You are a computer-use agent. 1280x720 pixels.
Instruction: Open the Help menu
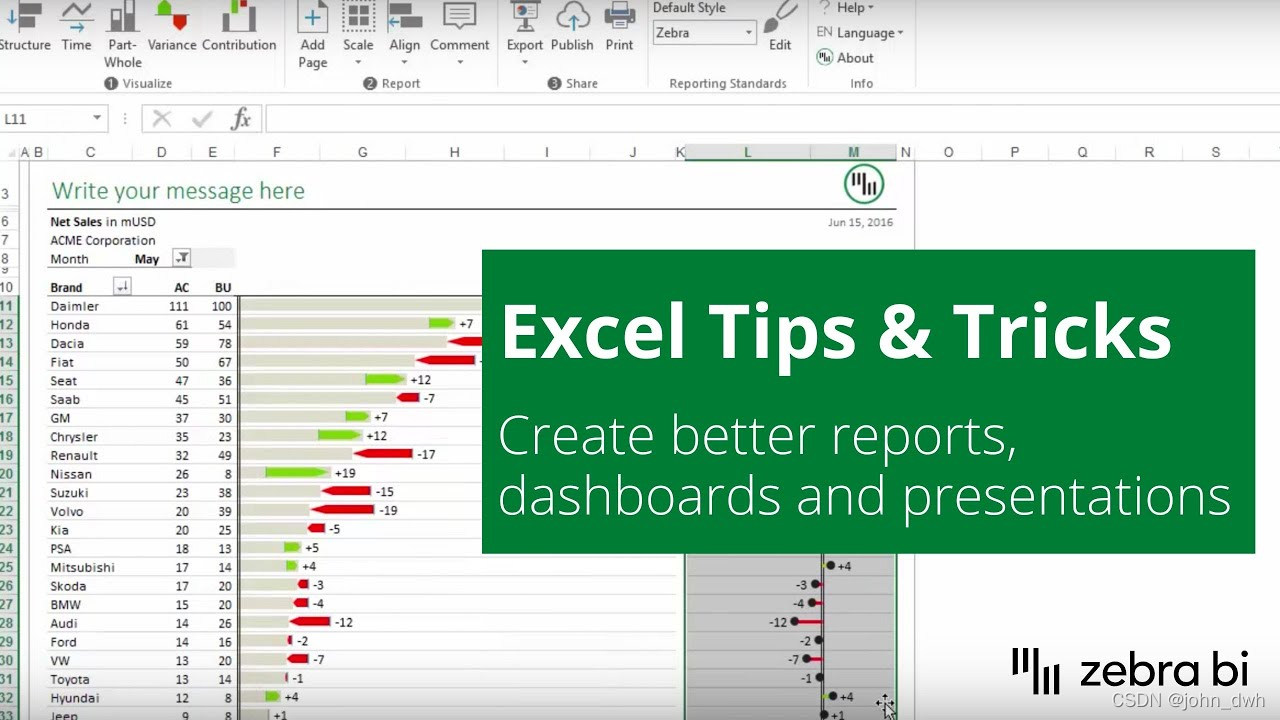point(849,8)
